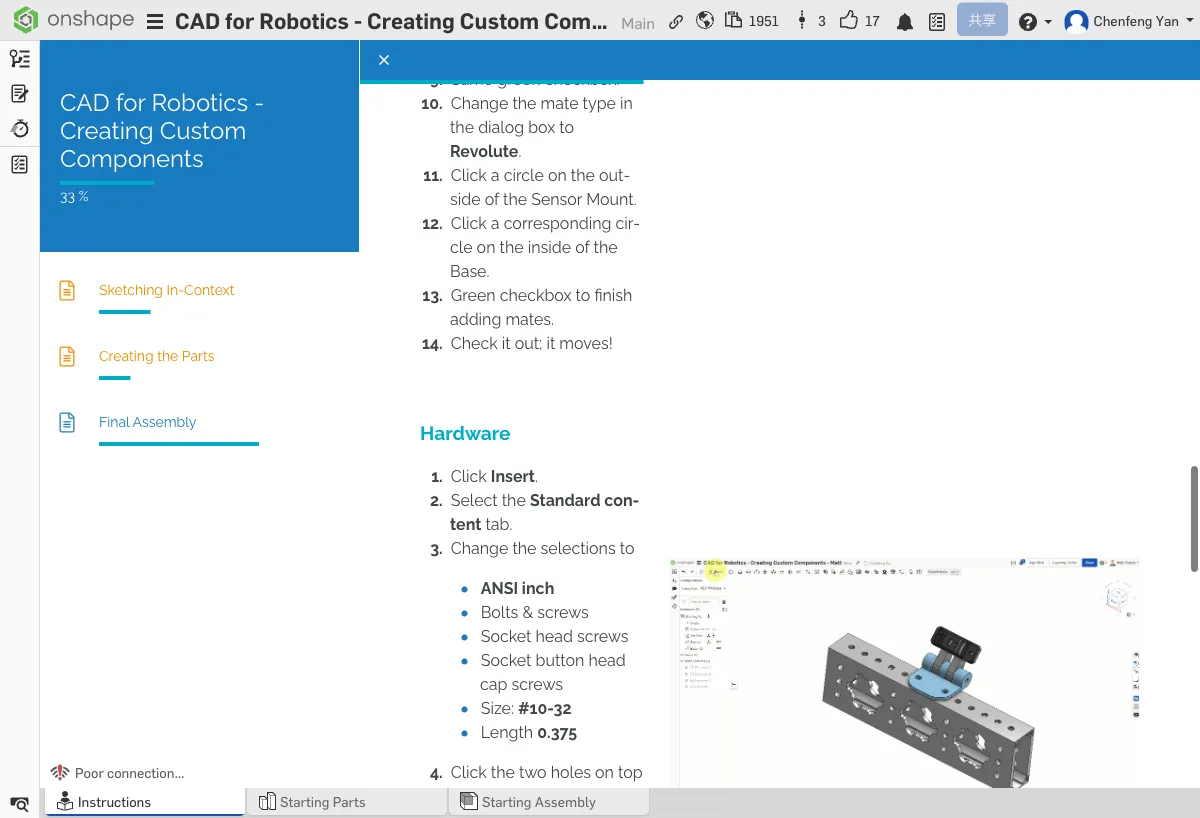Close the instructions panel with X
Viewport: 1200px width, 818px height.
coord(384,60)
